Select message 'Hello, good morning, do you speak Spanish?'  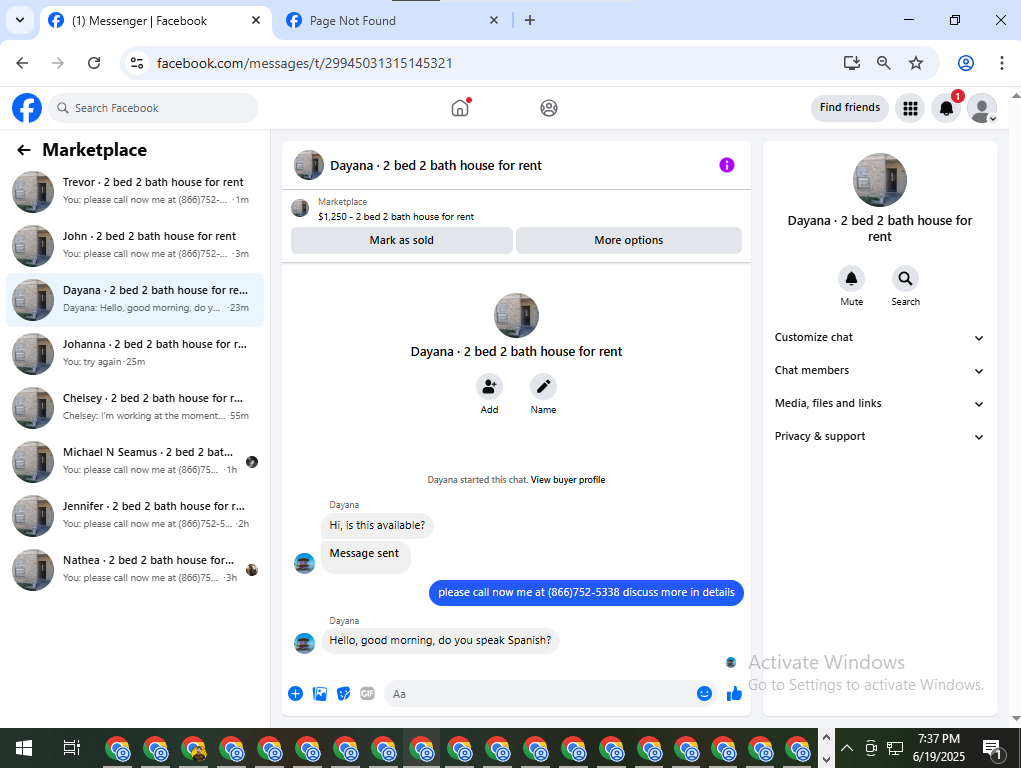point(440,641)
